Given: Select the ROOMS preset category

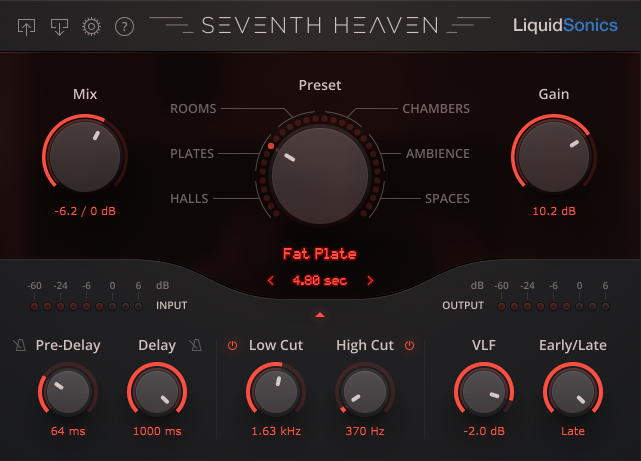Looking at the screenshot, I should pyautogui.click(x=193, y=109).
